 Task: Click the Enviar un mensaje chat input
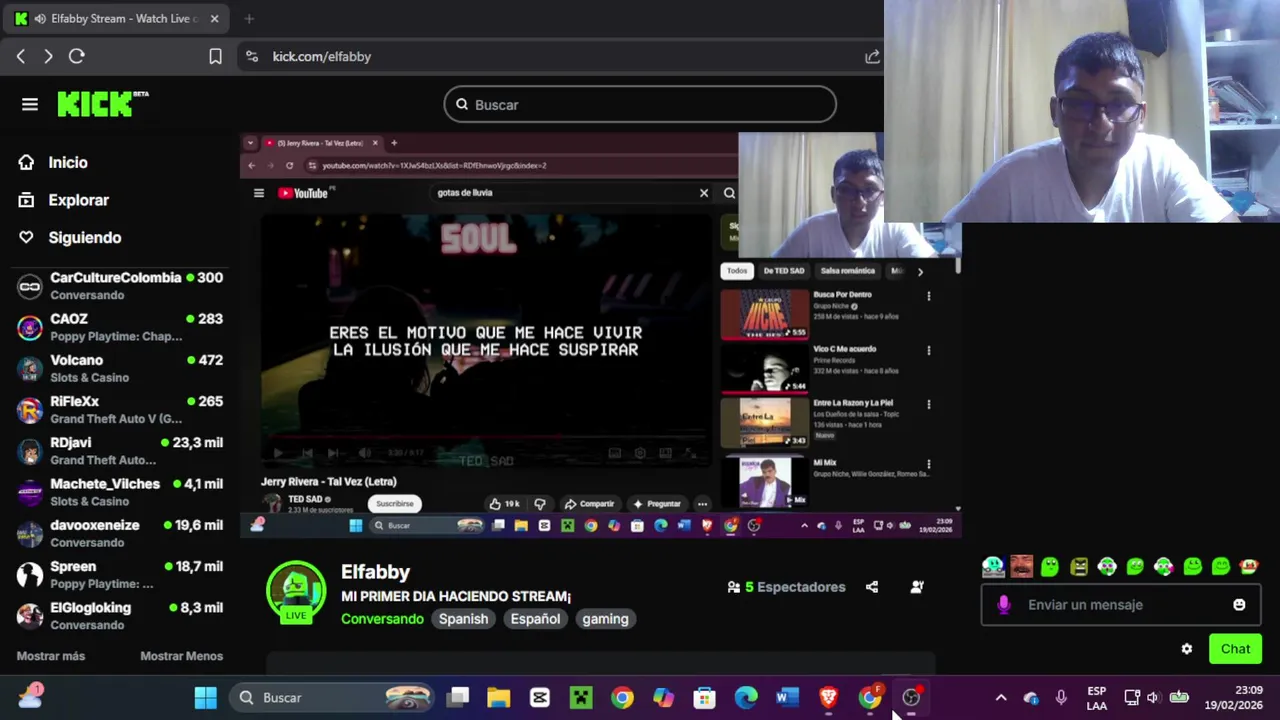1120,605
